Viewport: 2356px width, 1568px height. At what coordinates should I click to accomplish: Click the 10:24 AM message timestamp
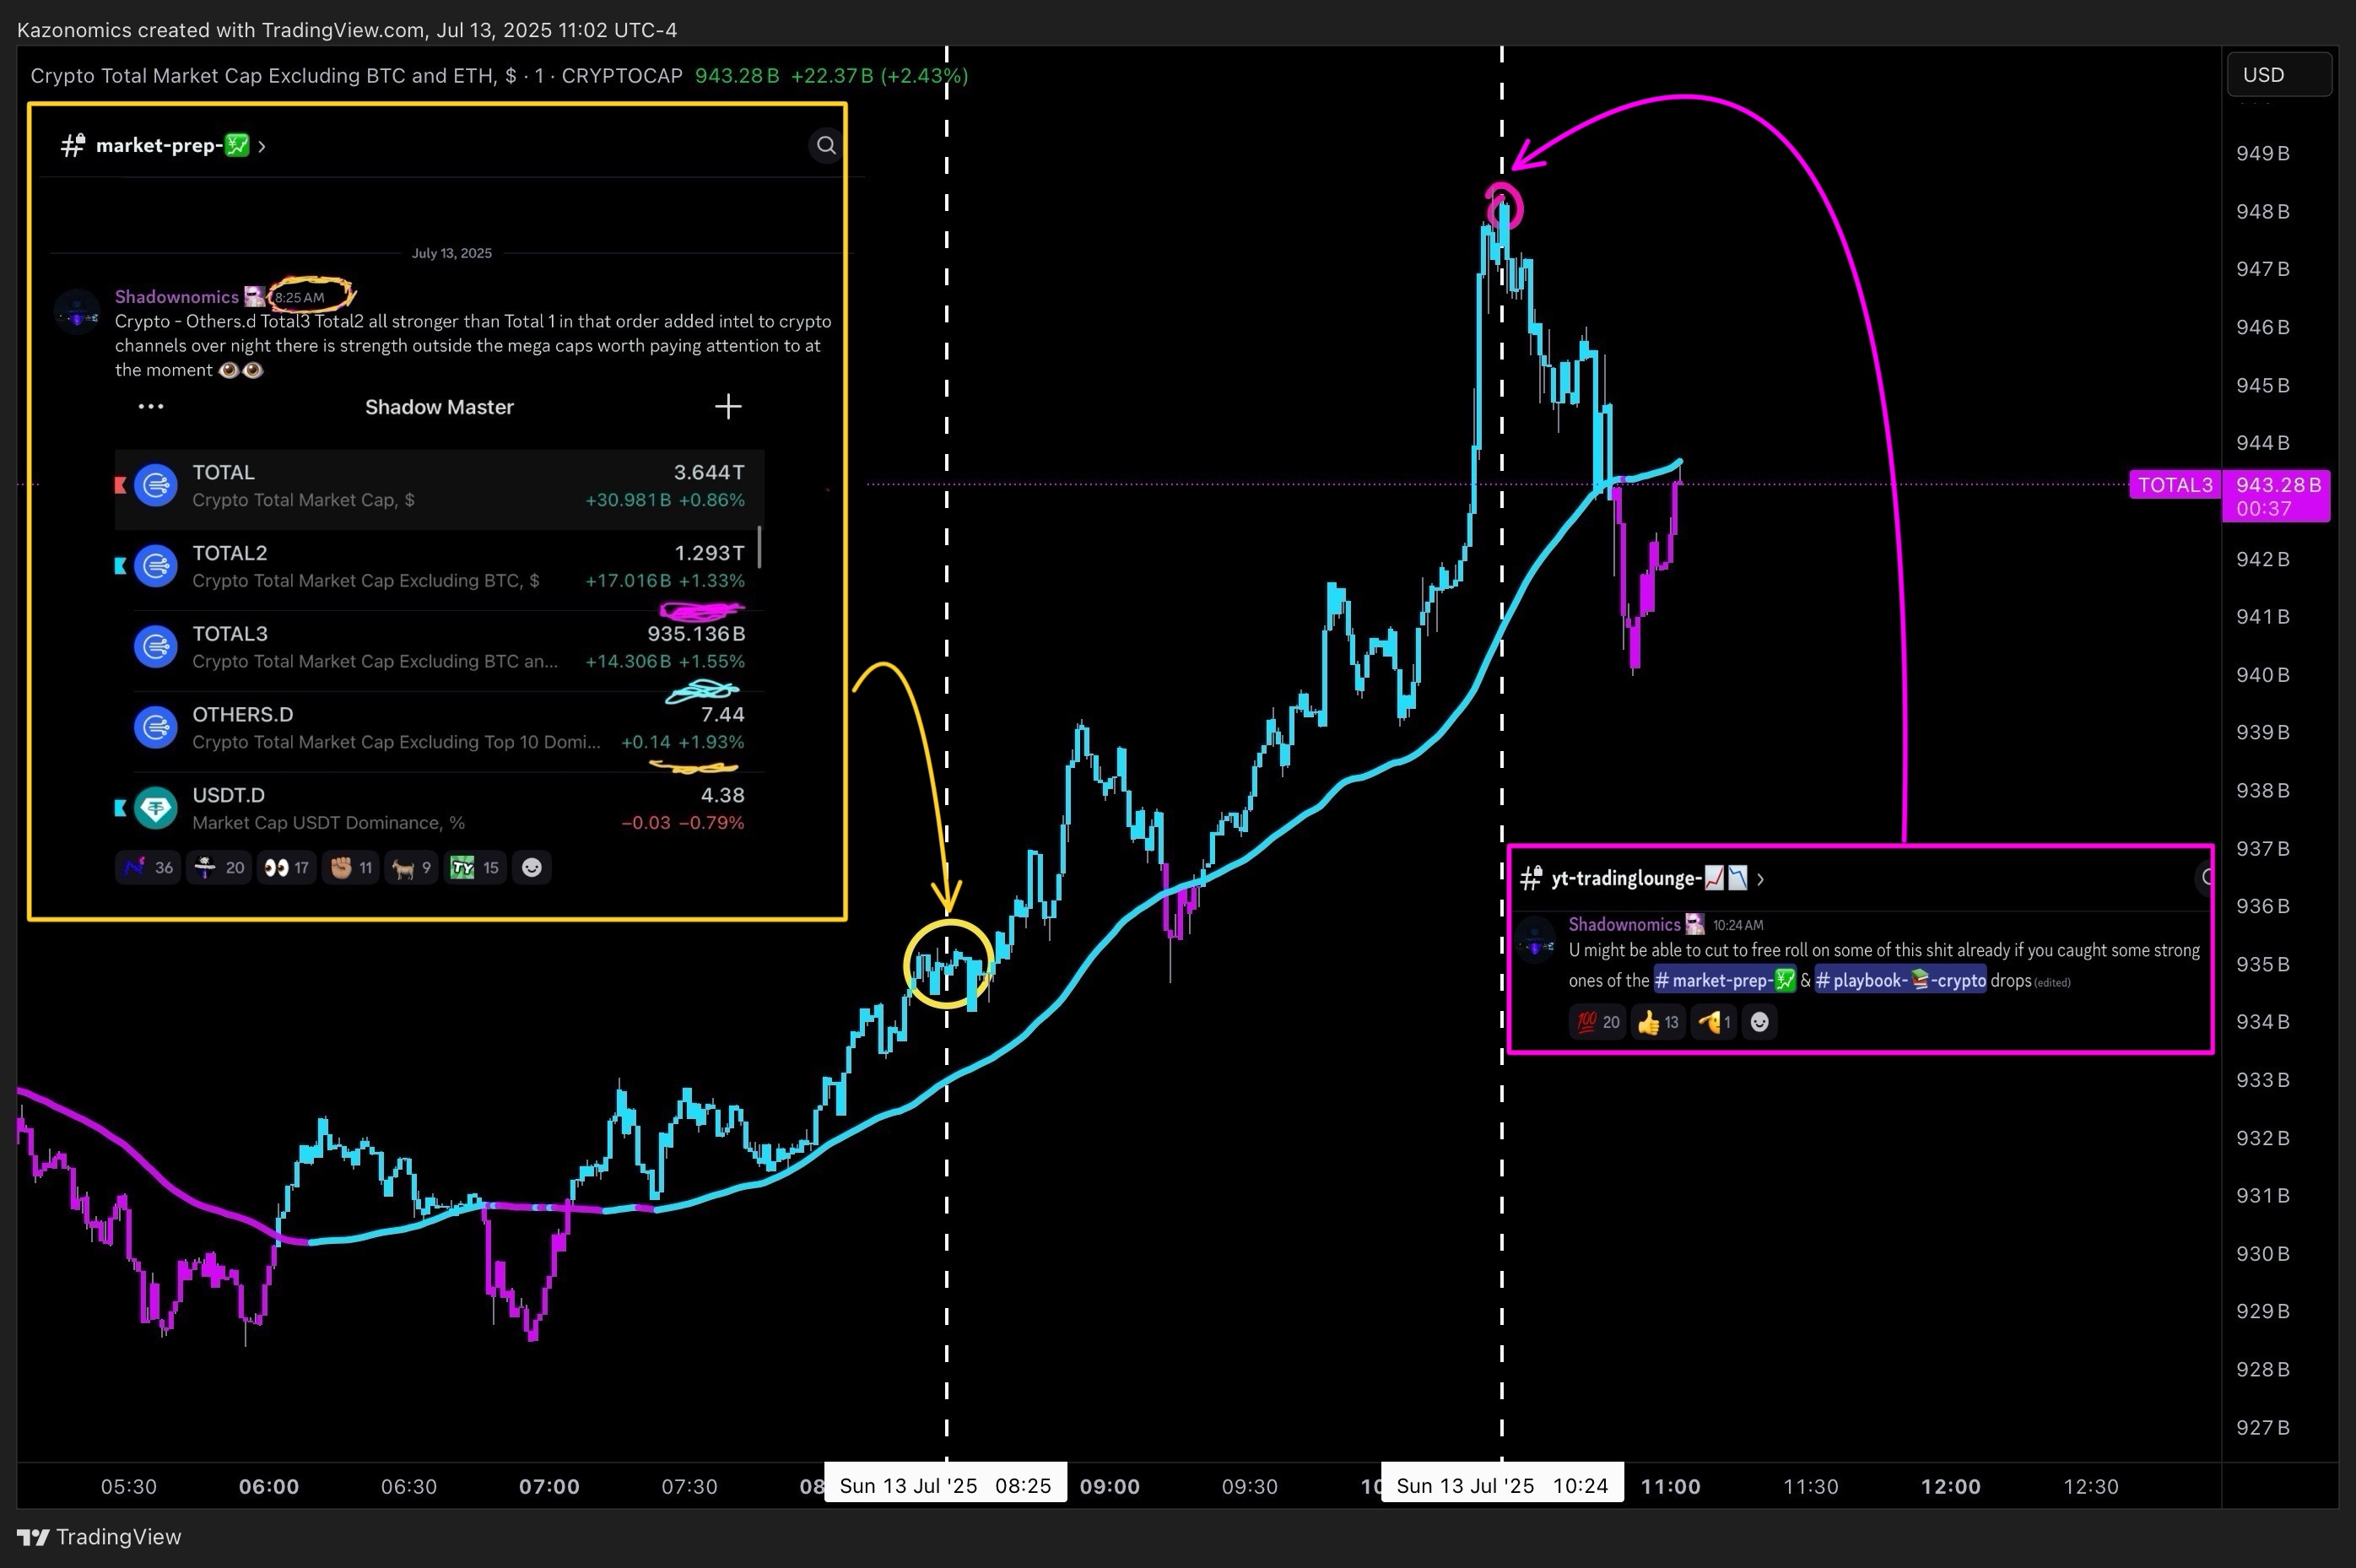[x=1738, y=926]
